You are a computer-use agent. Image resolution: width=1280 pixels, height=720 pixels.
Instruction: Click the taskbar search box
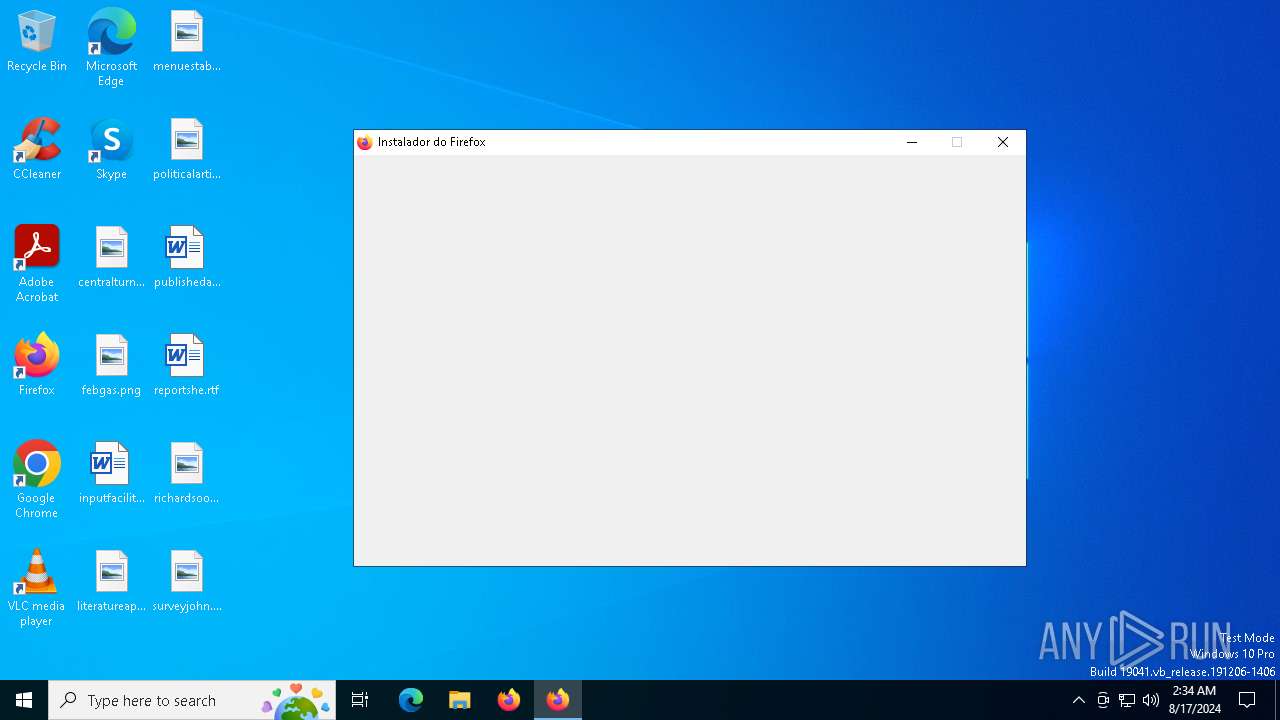pyautogui.click(x=192, y=700)
